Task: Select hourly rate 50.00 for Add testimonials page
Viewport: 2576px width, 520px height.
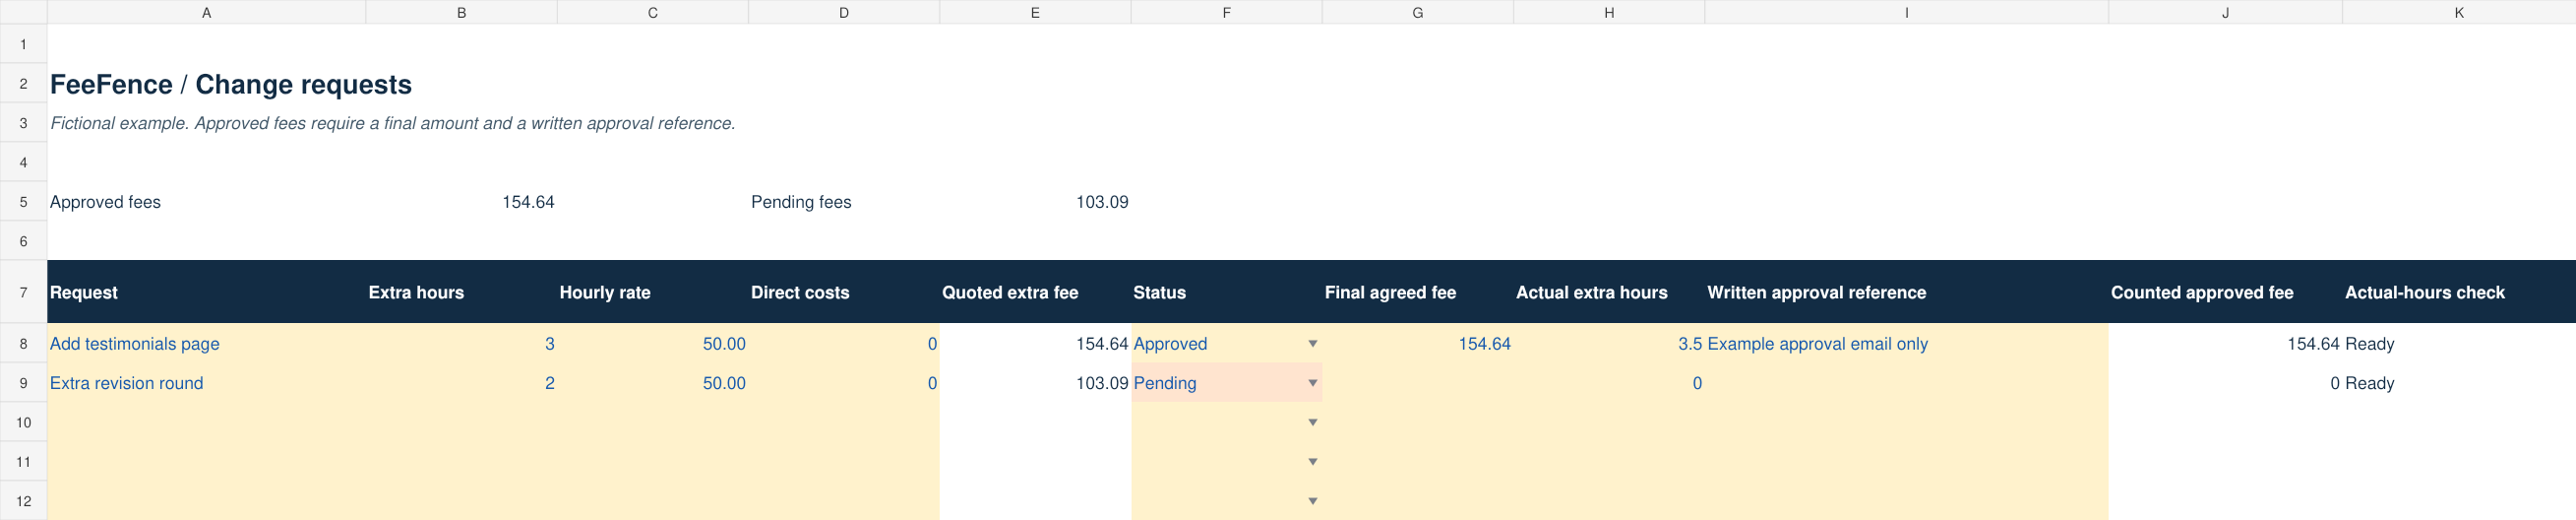Action: point(652,344)
